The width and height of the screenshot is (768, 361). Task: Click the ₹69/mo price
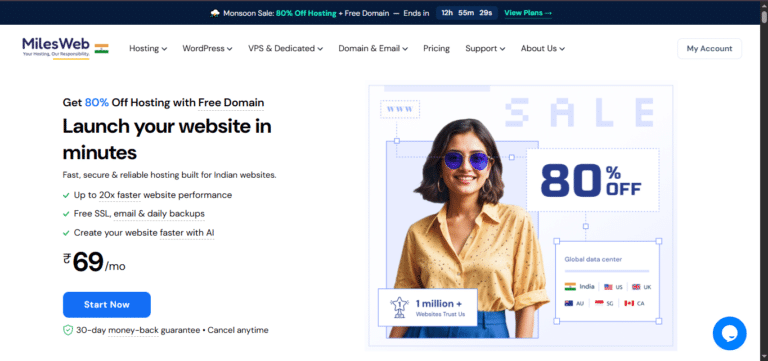coord(94,263)
